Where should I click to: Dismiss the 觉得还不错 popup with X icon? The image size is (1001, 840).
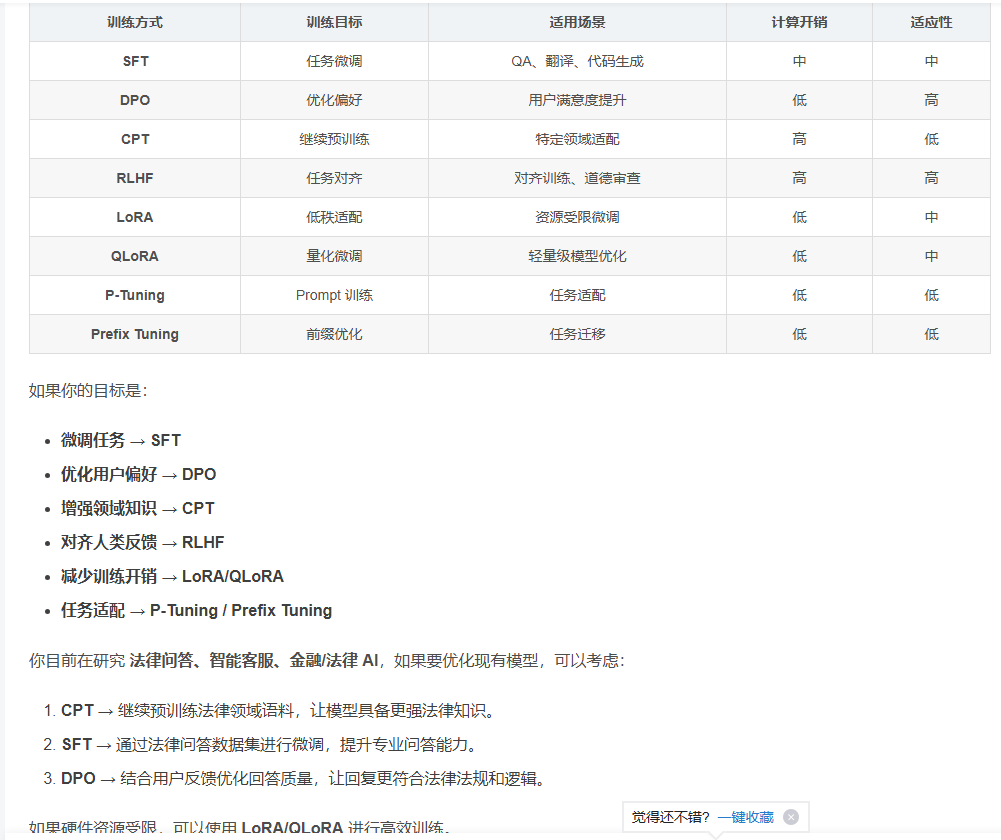(x=791, y=817)
